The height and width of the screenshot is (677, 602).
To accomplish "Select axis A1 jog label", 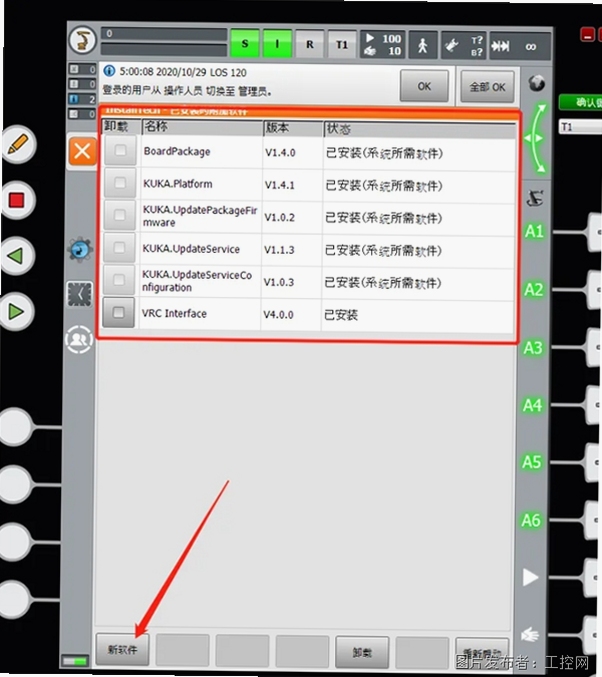I will [x=534, y=231].
